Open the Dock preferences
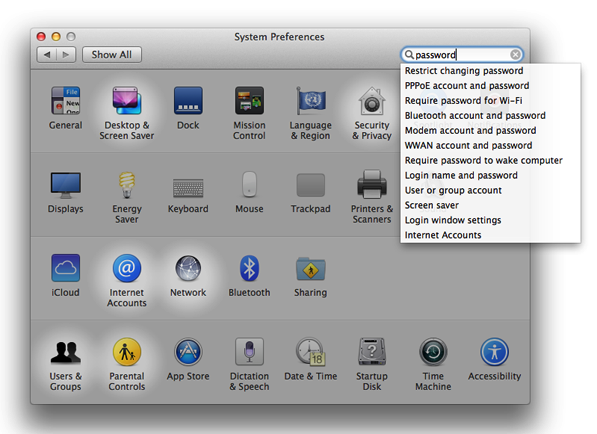Image resolution: width=597 pixels, height=434 pixels. (188, 108)
